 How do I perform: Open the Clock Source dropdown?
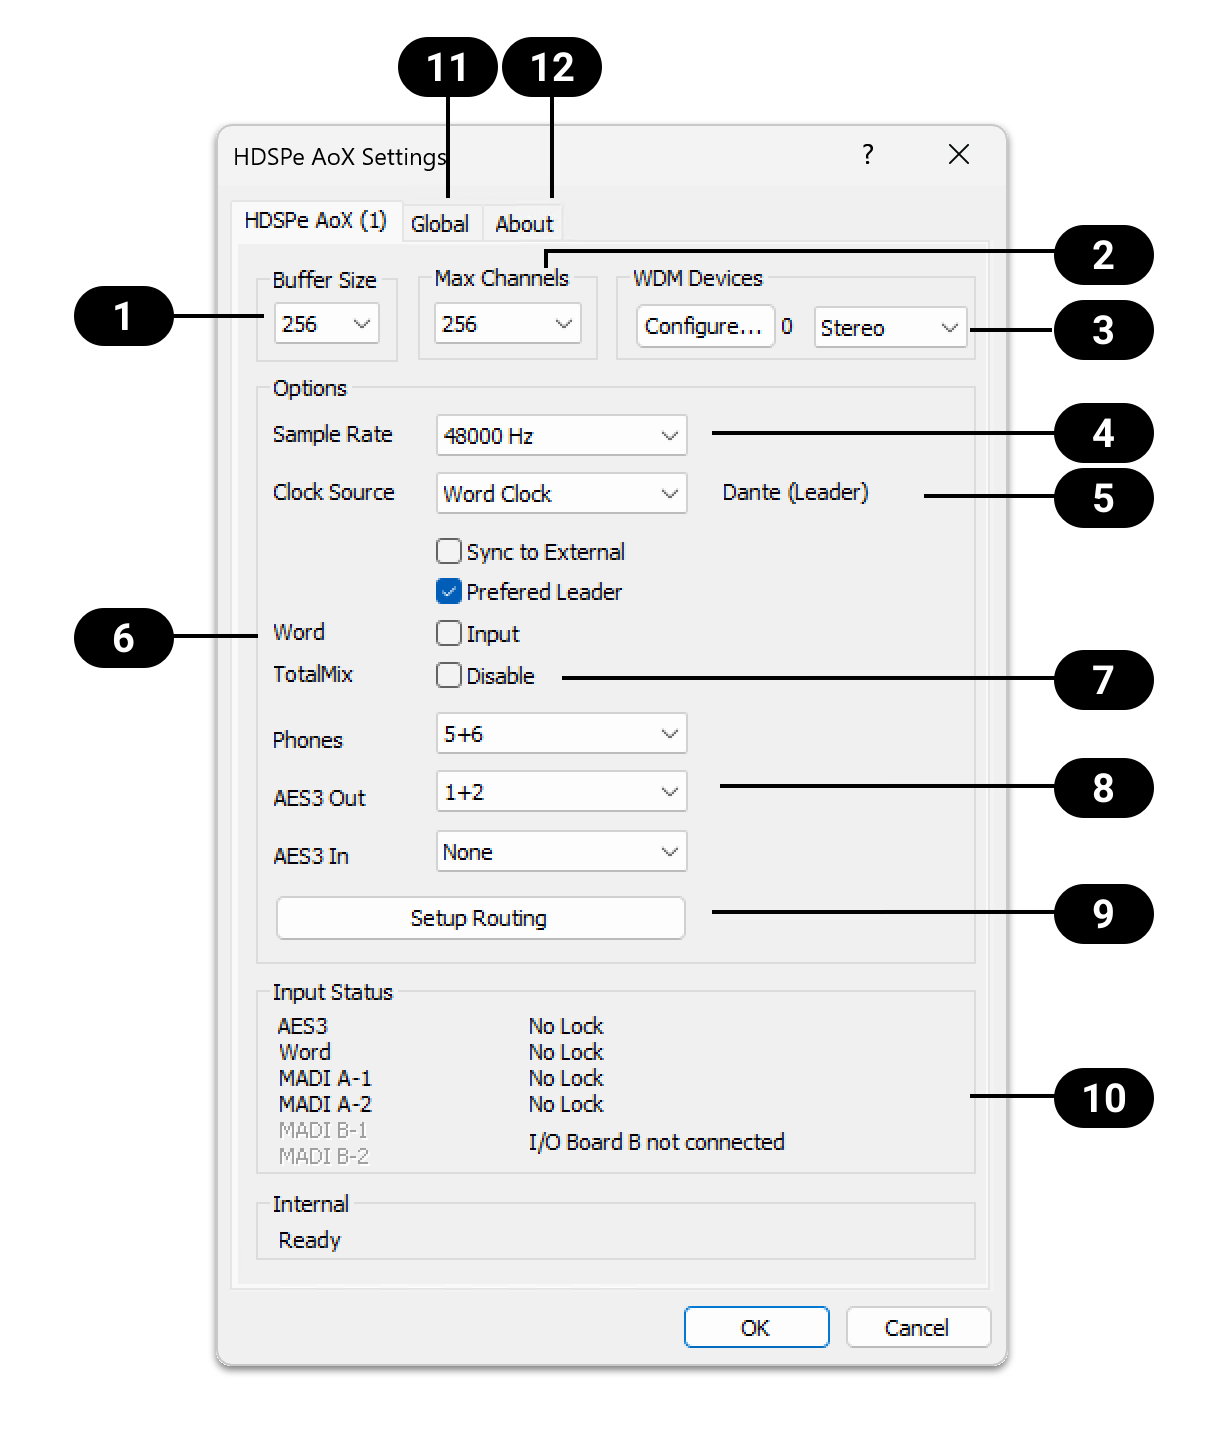(561, 494)
